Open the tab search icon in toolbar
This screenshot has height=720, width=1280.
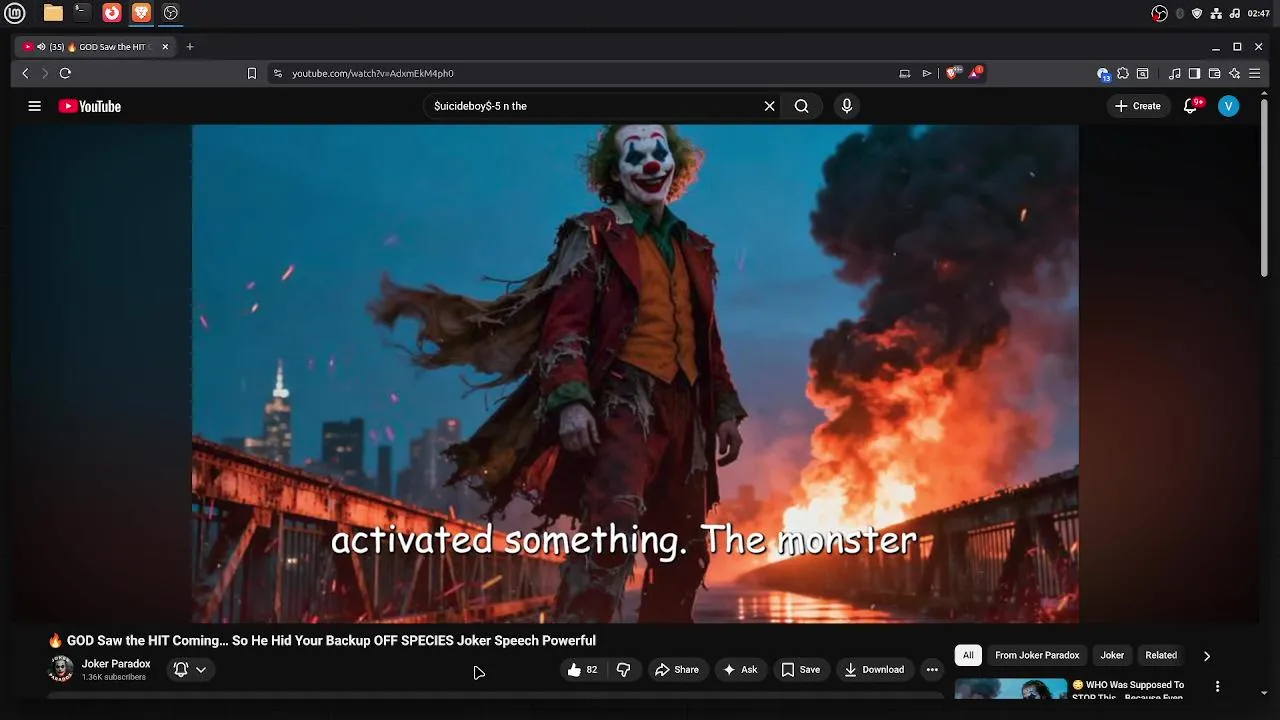[x=1143, y=73]
